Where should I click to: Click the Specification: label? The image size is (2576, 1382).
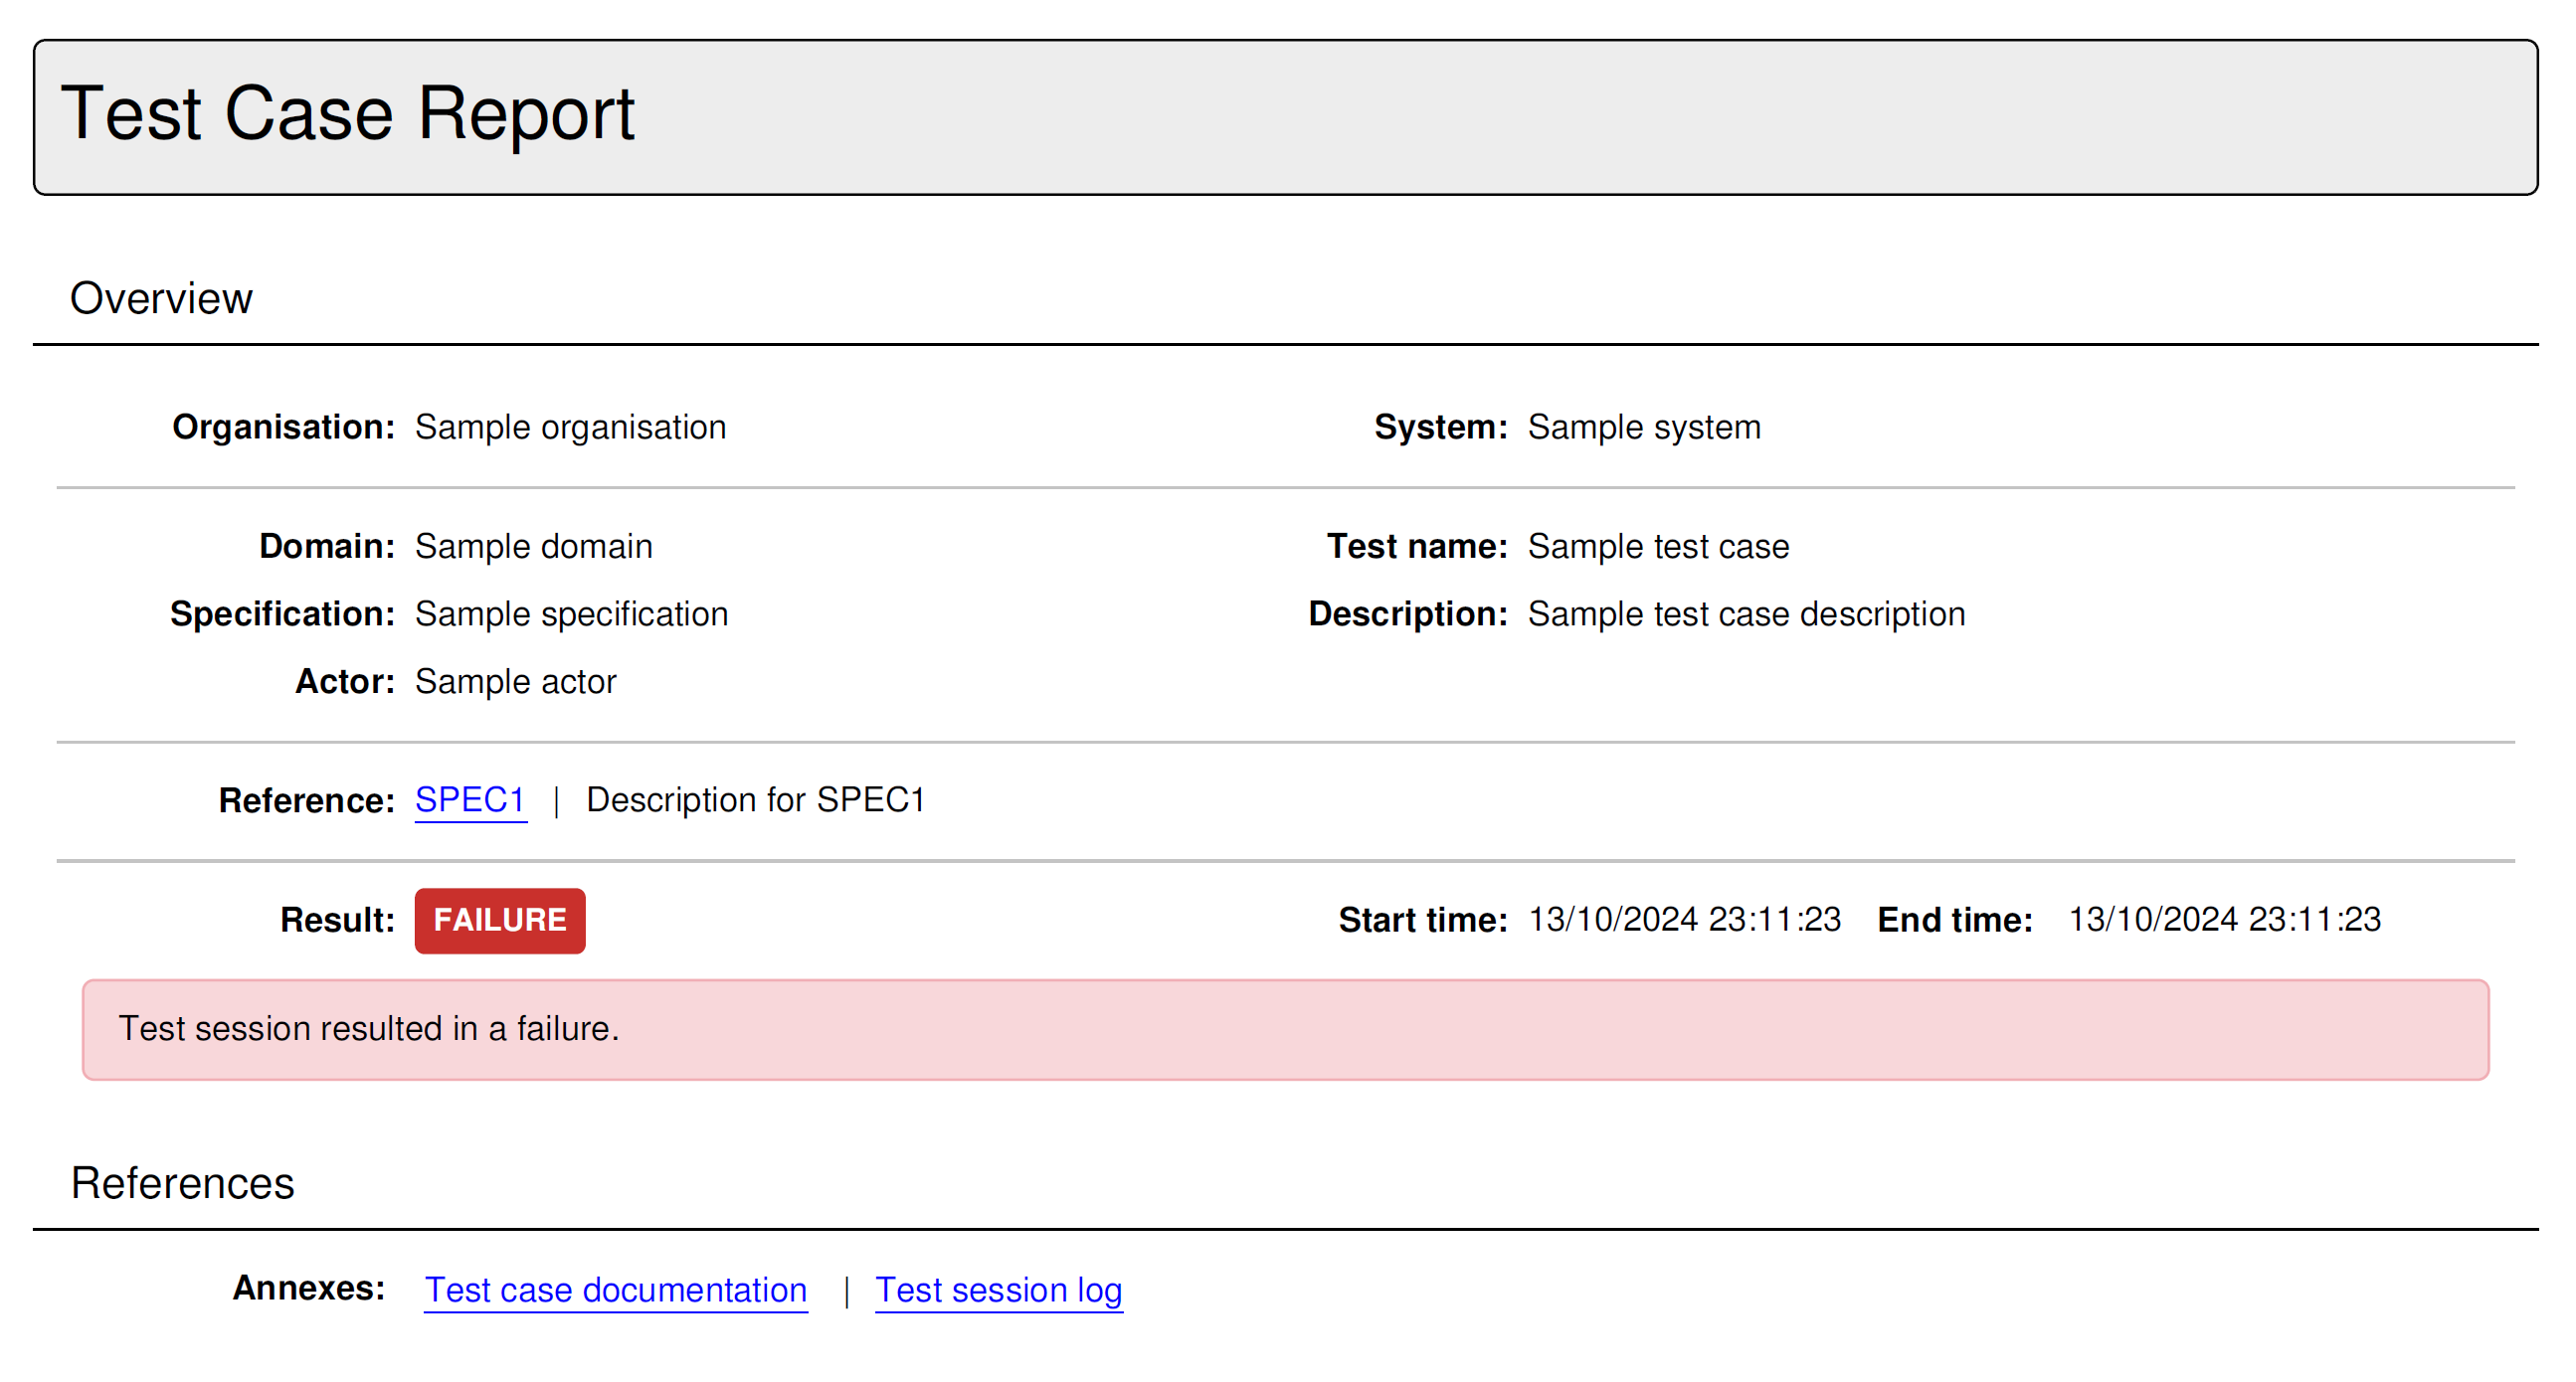pos(283,614)
